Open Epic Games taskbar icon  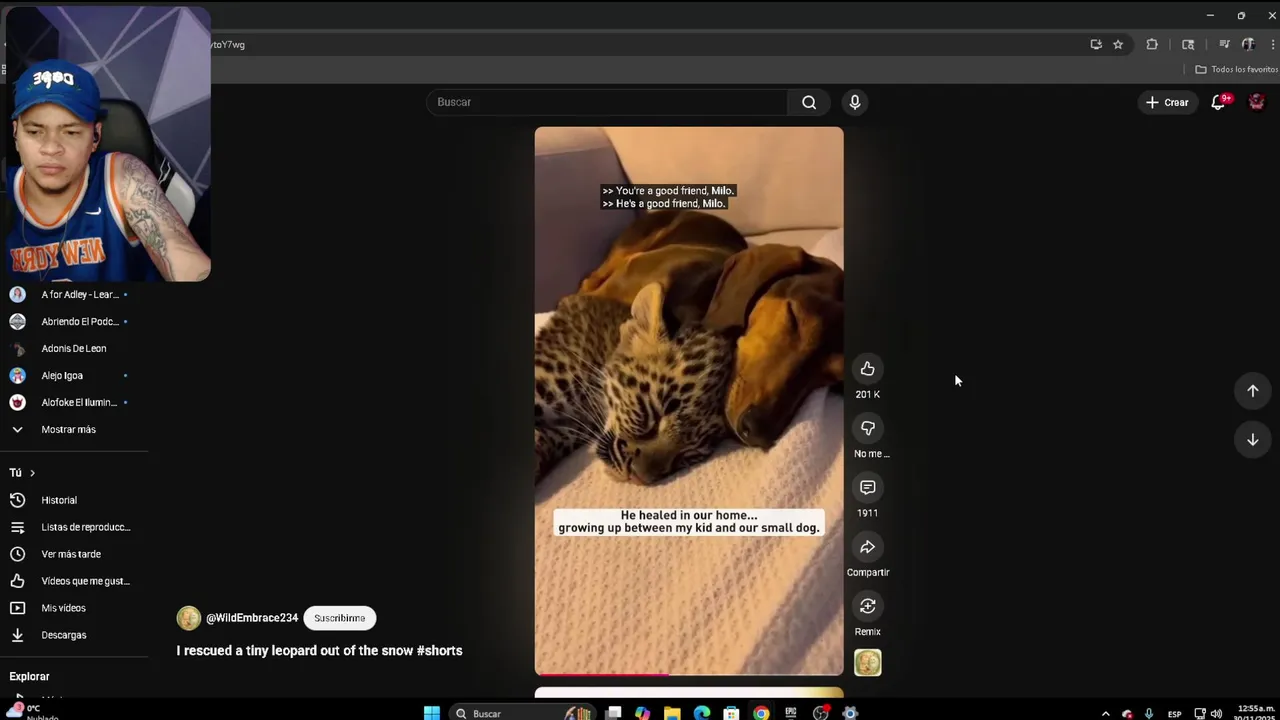coord(791,713)
